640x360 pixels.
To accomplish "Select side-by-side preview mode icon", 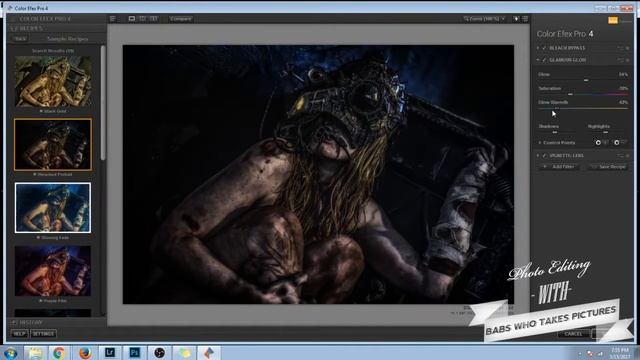I will tap(153, 19).
